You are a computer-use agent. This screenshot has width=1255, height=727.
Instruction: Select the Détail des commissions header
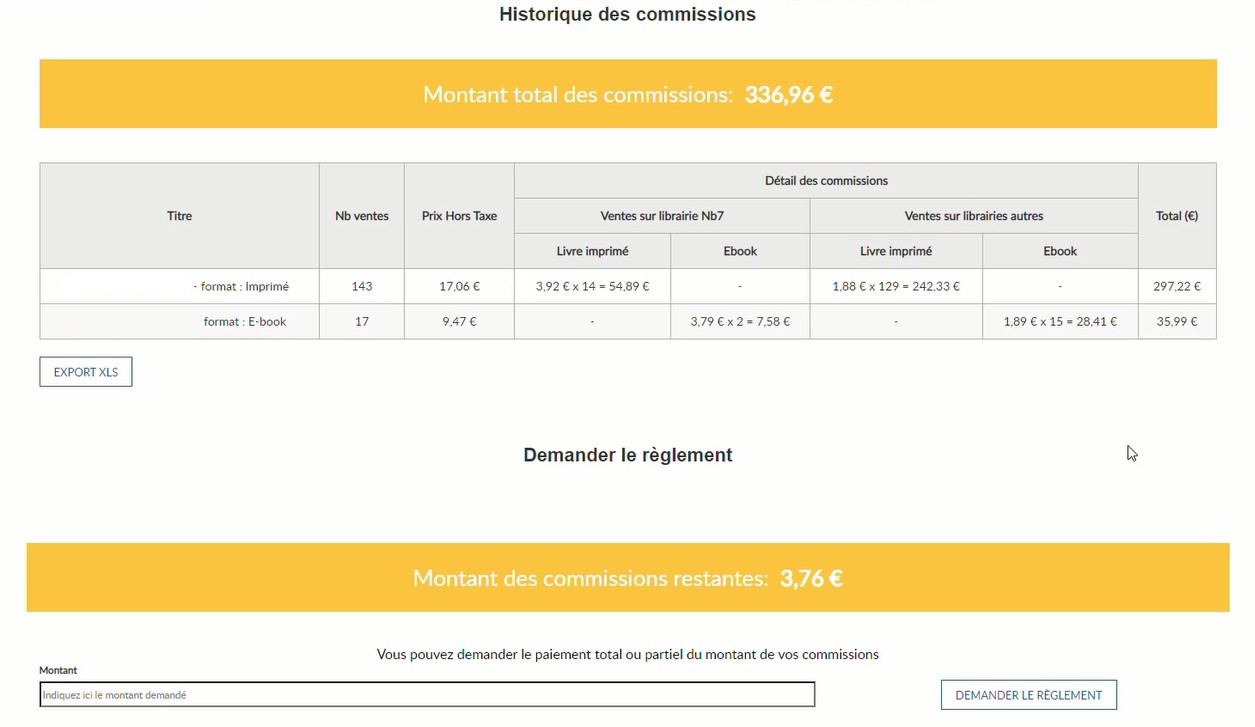826,181
